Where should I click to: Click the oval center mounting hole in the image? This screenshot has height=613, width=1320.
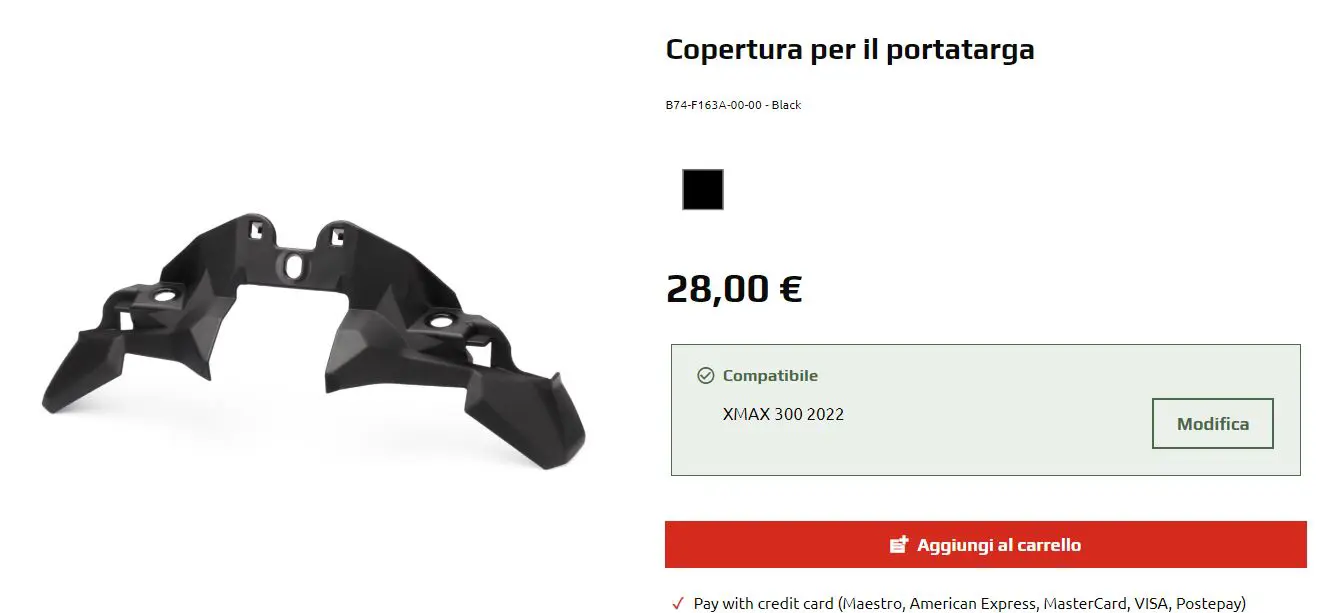[293, 266]
